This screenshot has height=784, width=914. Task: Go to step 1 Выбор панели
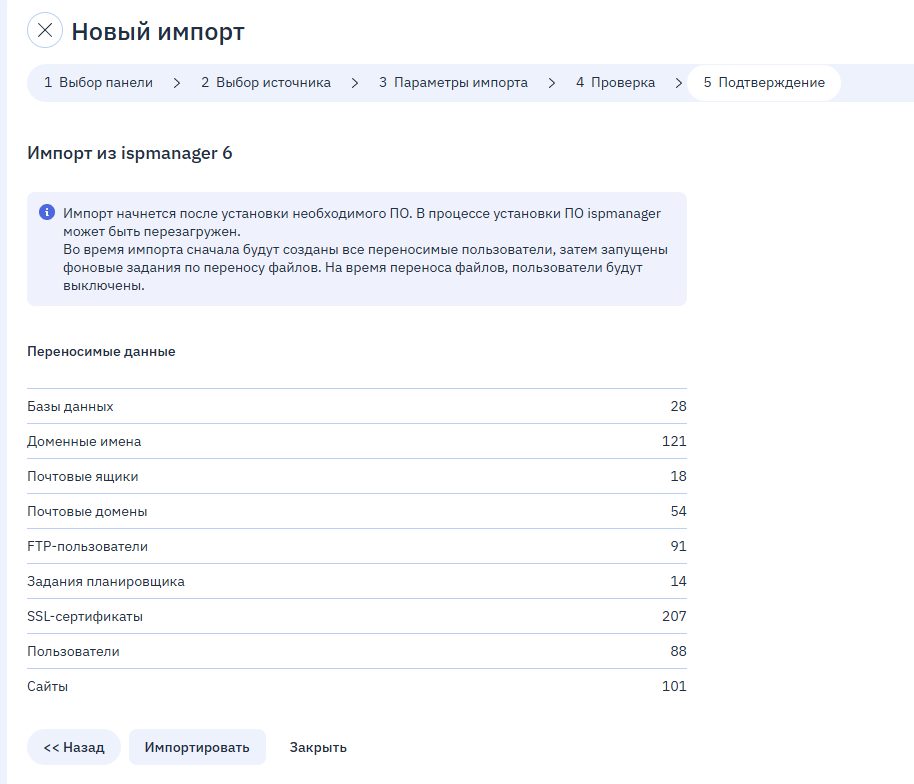[x=98, y=83]
